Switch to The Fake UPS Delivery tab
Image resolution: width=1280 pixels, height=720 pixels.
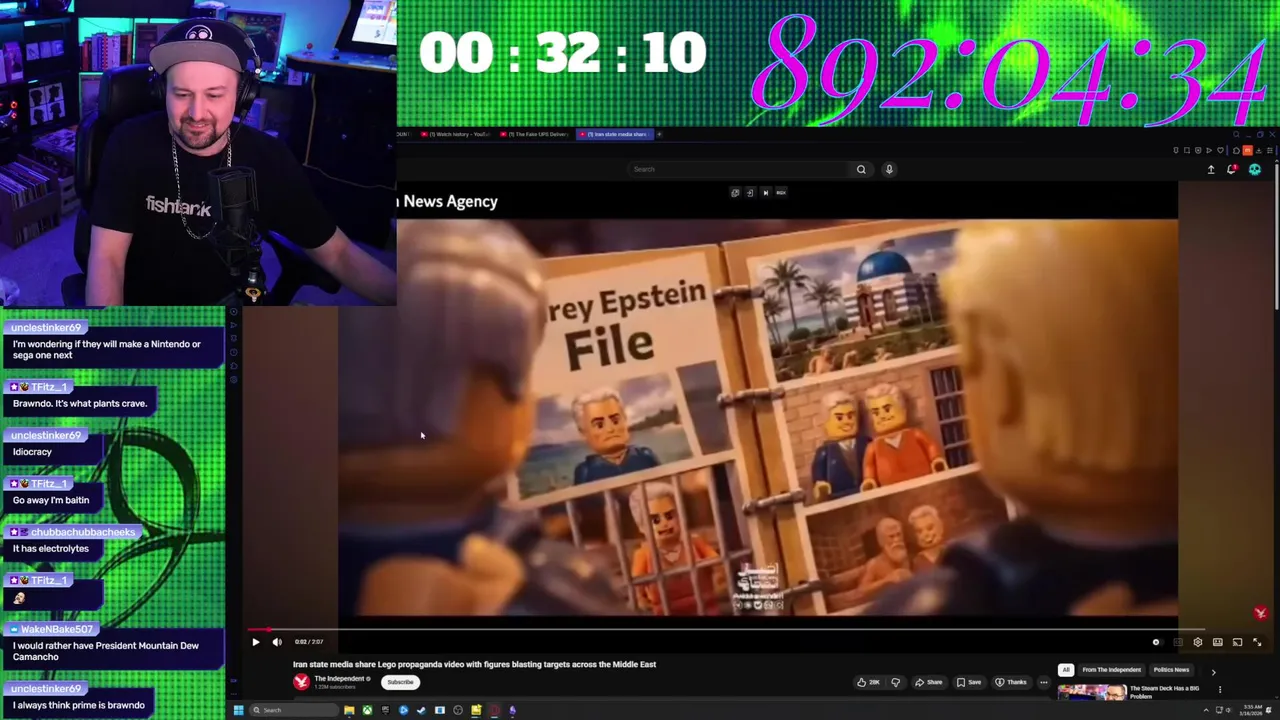(534, 134)
